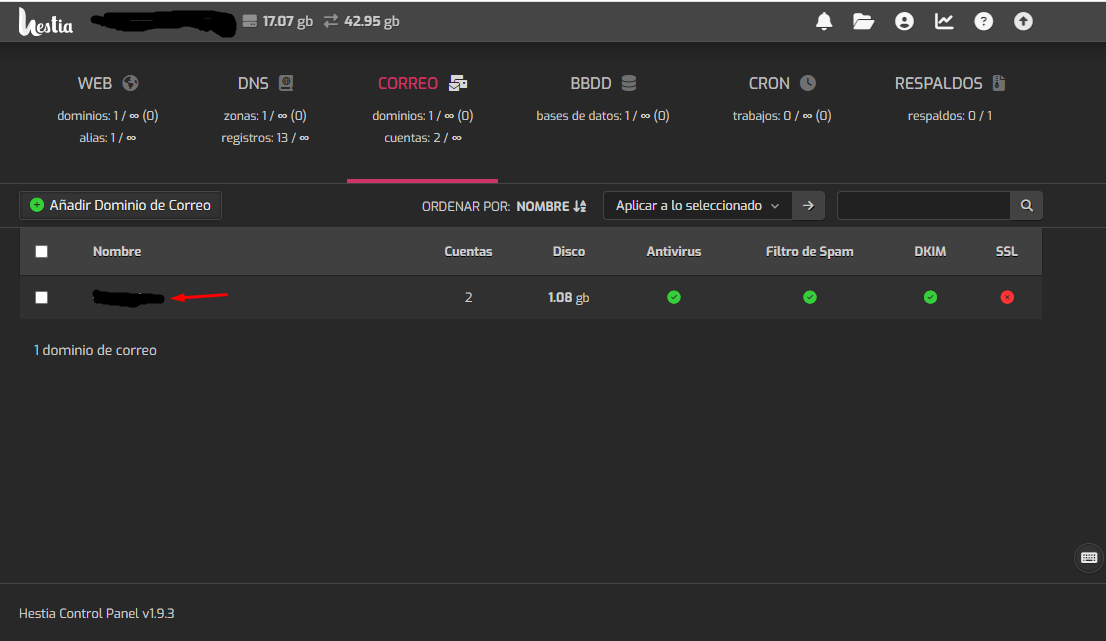Click 'Añadir Dominio de Correo' button
The height and width of the screenshot is (641, 1106).
[x=121, y=205]
